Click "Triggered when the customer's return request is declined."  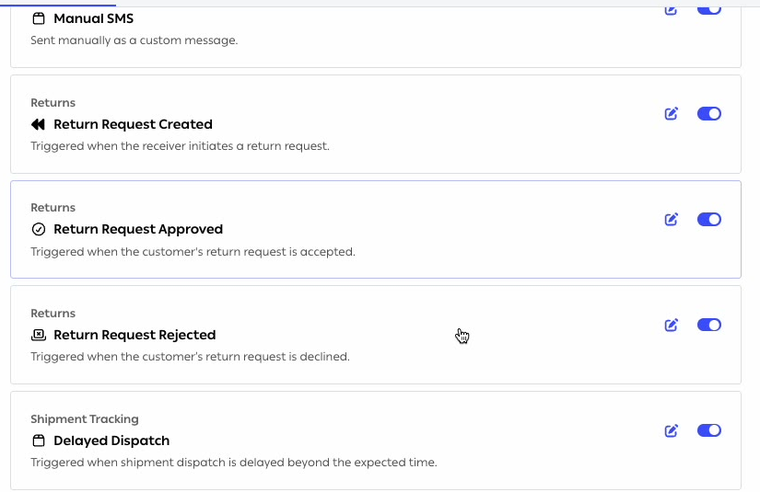pyautogui.click(x=190, y=357)
